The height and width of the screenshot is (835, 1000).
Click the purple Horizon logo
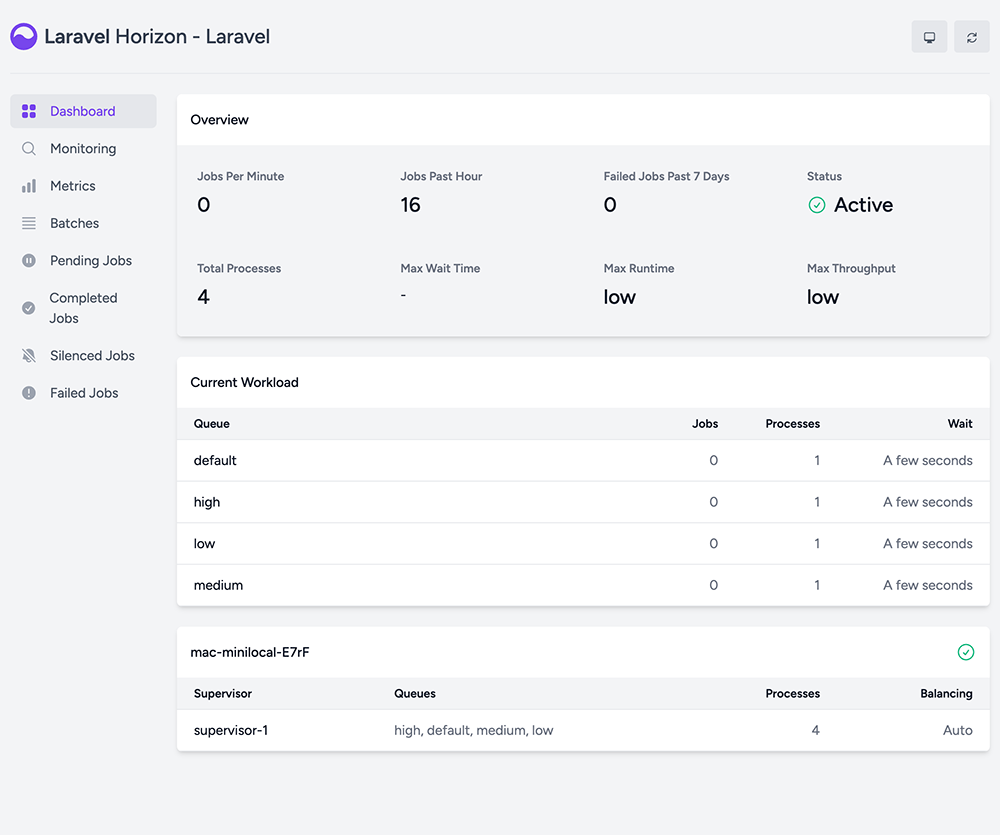(23, 36)
